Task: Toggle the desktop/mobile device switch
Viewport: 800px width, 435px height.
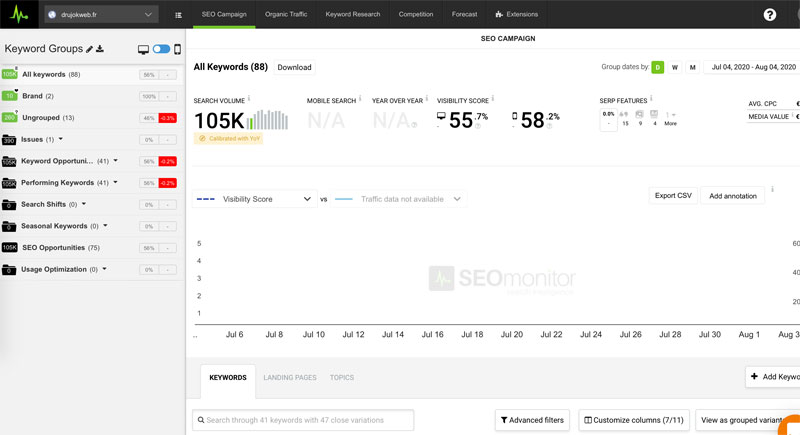Action: [x=161, y=49]
